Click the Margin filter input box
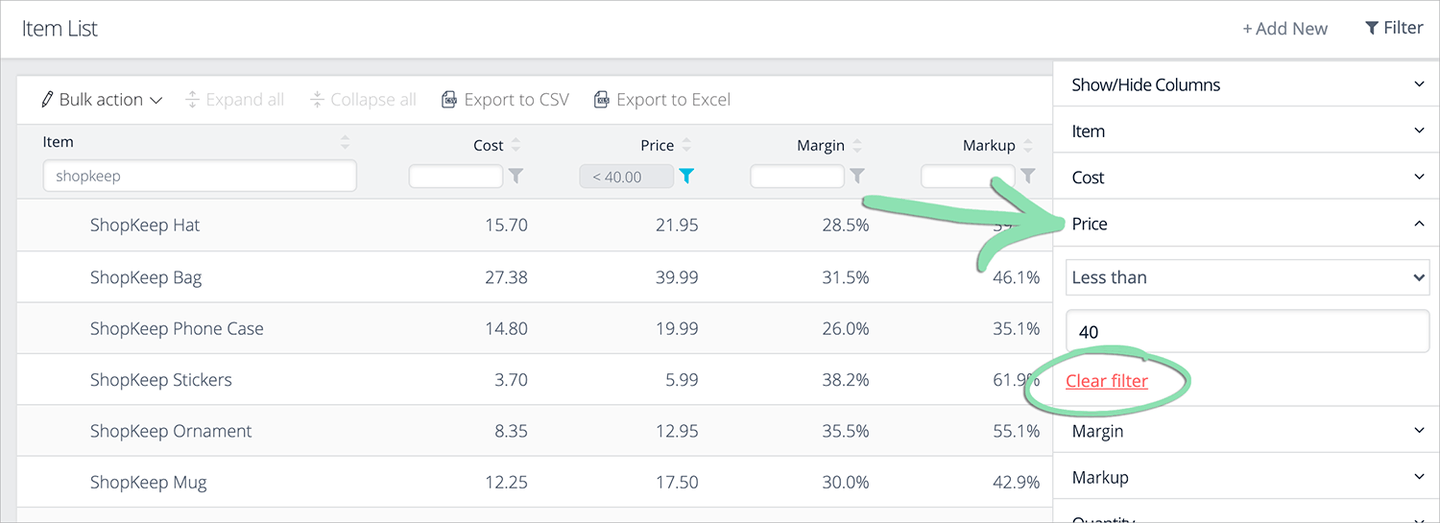This screenshot has width=1440, height=523. click(797, 176)
